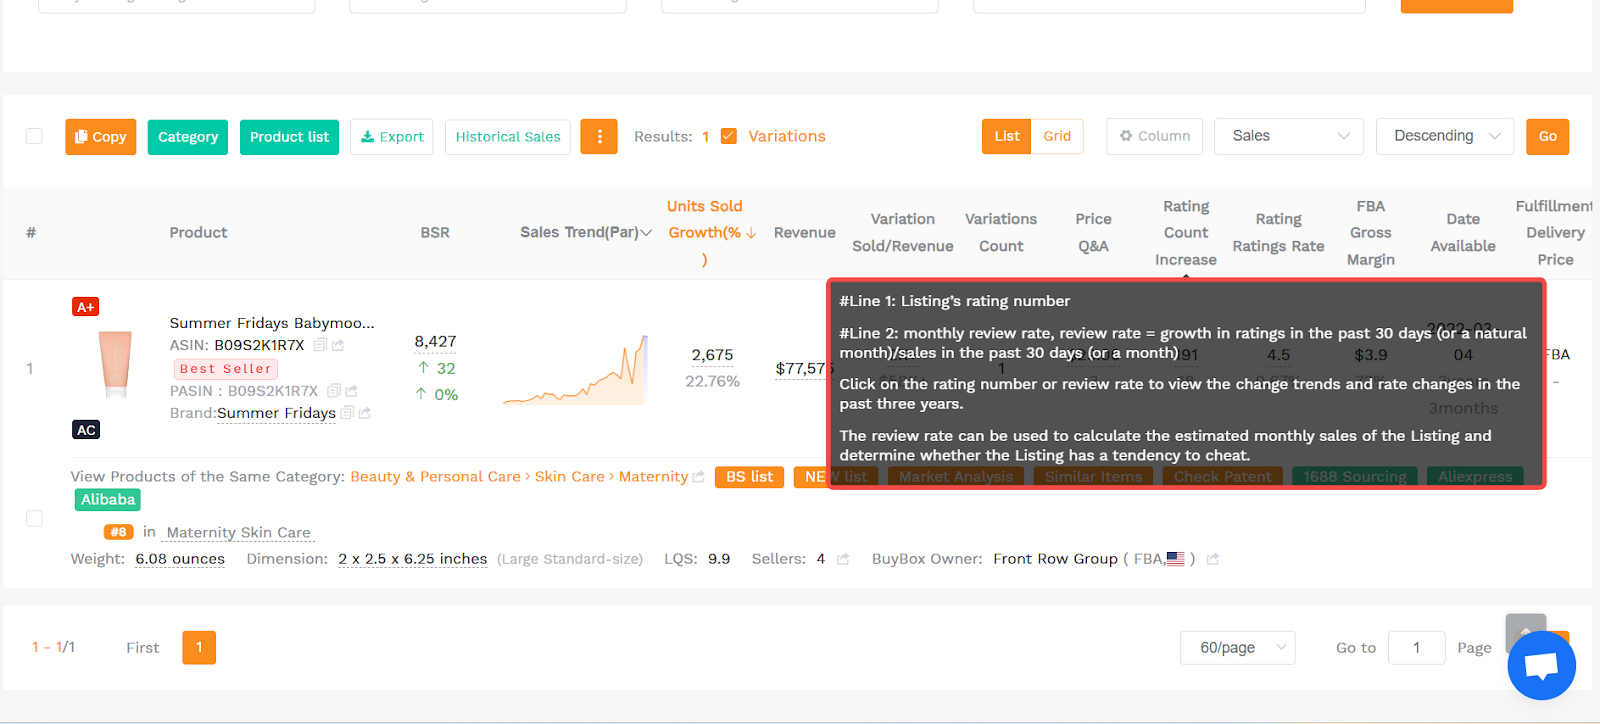Click the Best Seller badge

(226, 369)
